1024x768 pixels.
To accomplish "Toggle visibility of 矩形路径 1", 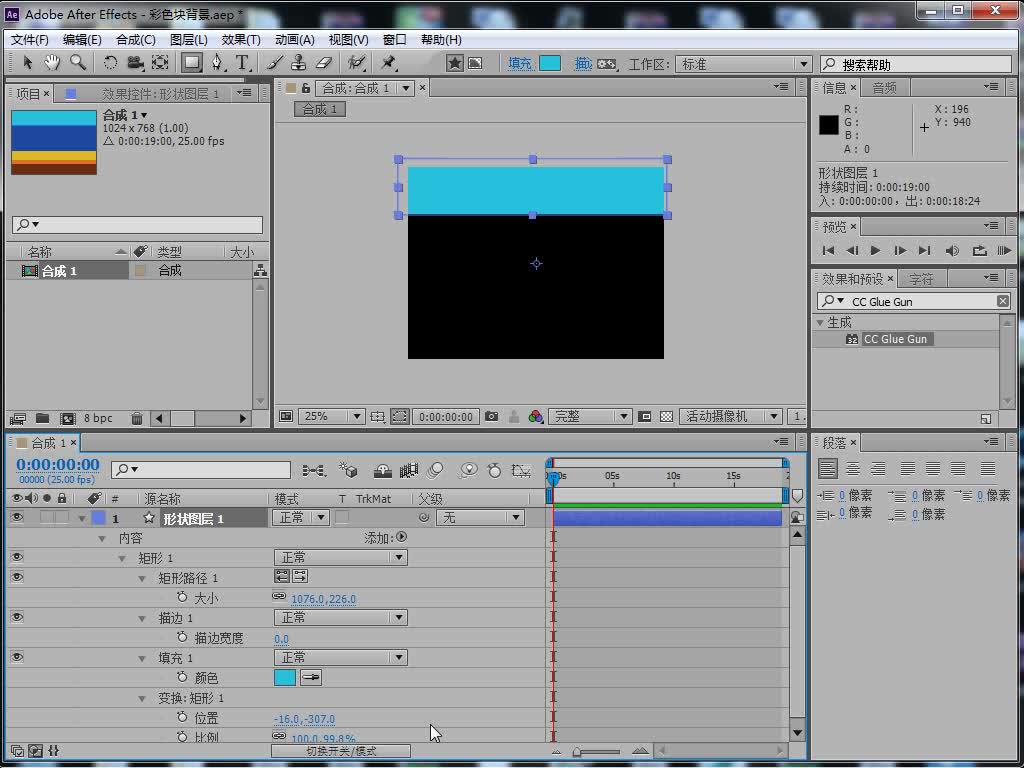I will pos(17,577).
